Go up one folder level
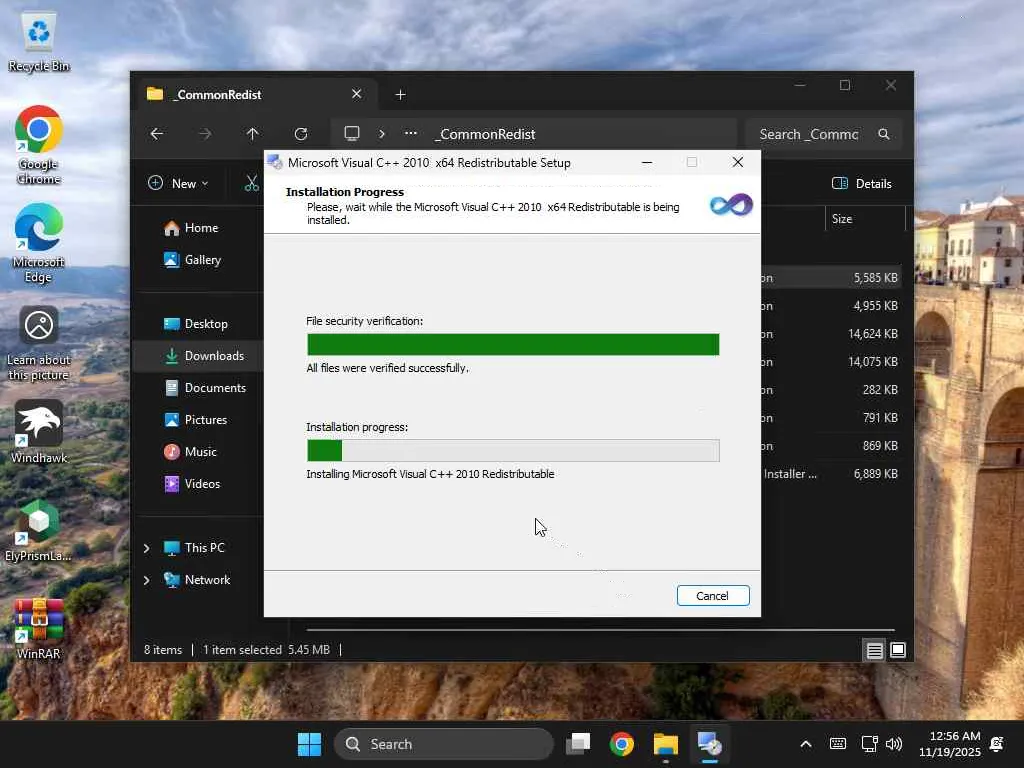Screen dimensions: 1024x768 pos(253,134)
